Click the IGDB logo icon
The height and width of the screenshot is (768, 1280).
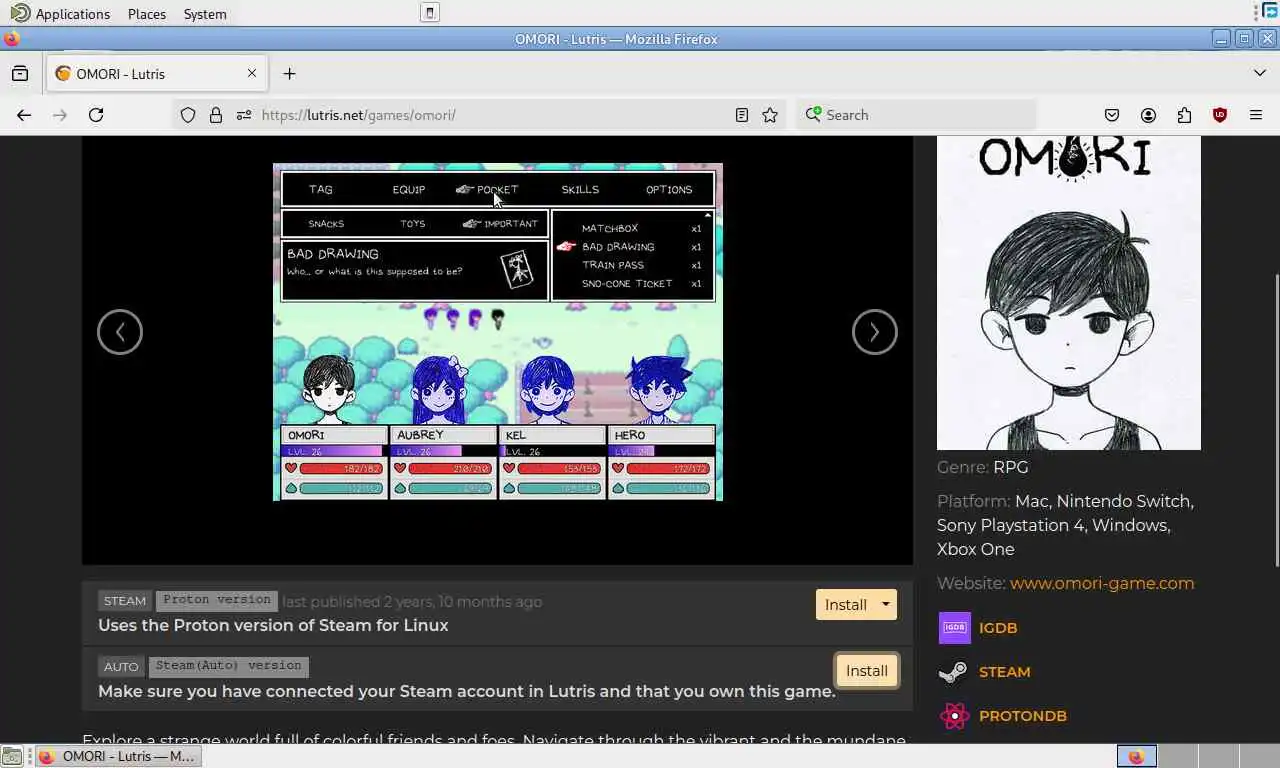pos(955,628)
